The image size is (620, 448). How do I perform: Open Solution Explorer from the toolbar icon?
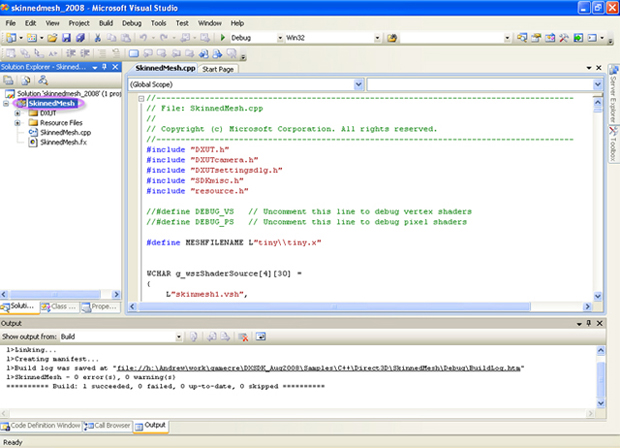pos(522,38)
